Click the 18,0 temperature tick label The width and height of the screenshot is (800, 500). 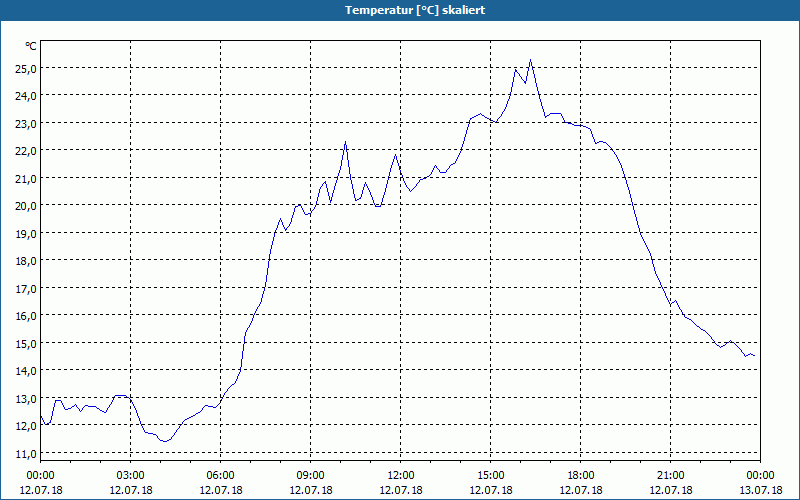pos(26,261)
